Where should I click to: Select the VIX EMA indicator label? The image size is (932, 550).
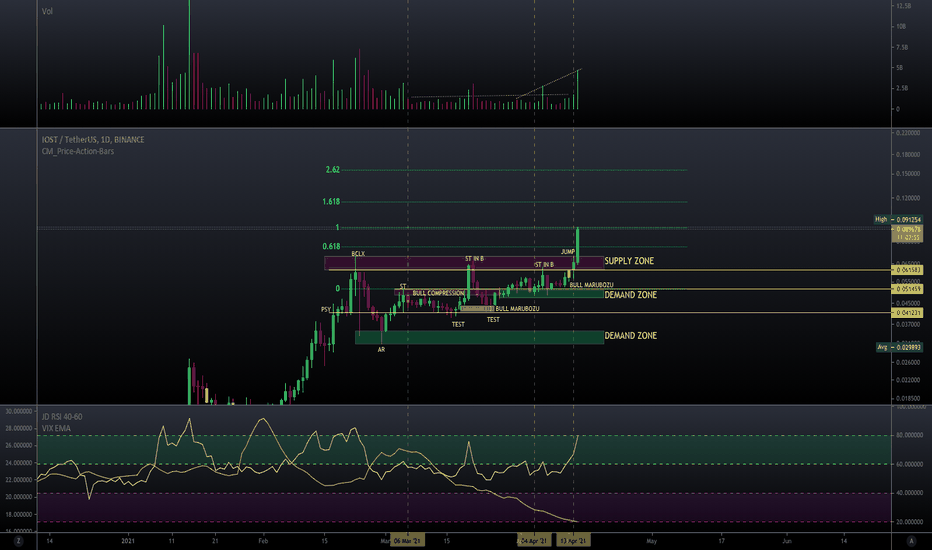56,428
